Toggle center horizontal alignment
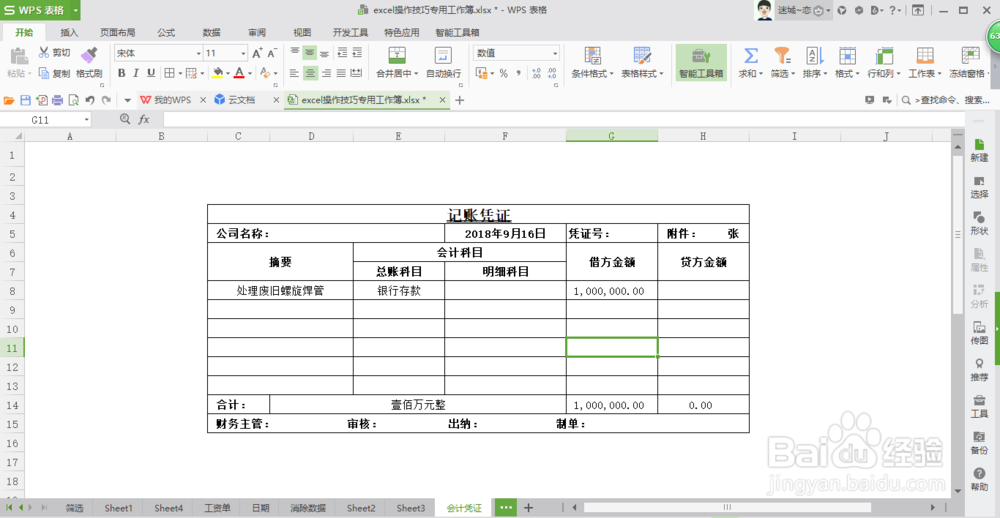The height and width of the screenshot is (518, 1000). (x=310, y=73)
